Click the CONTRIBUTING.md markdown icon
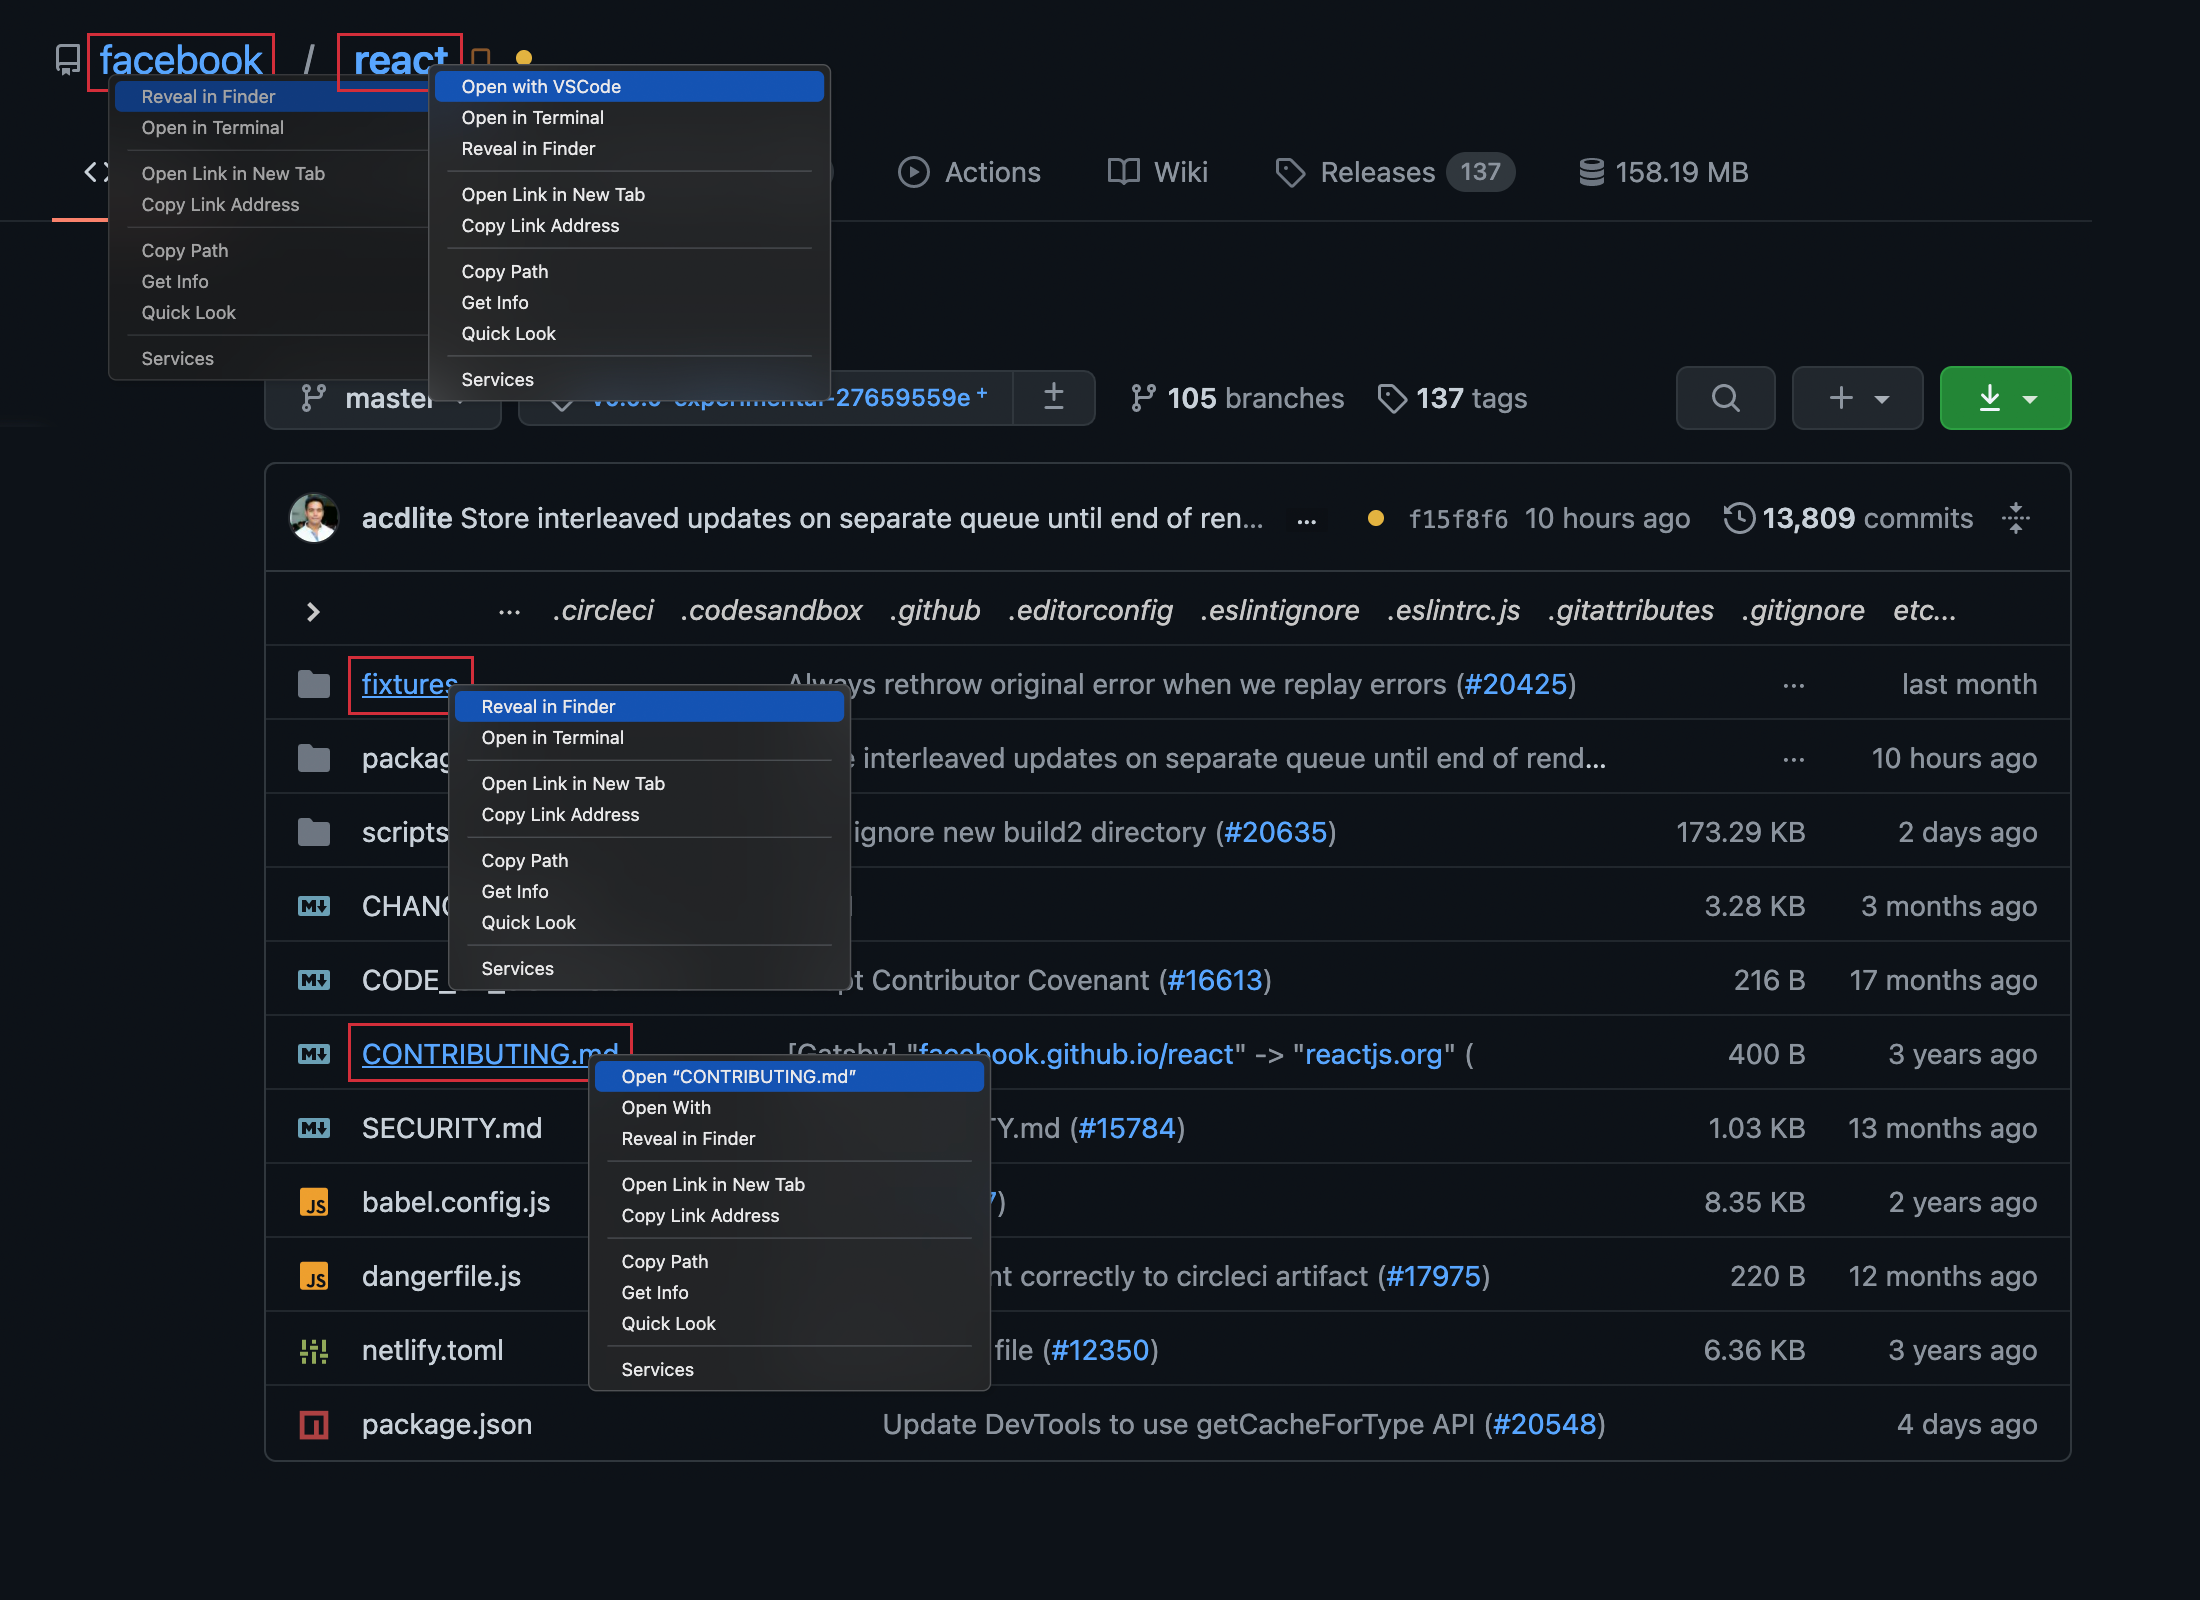The width and height of the screenshot is (2200, 1600). click(x=314, y=1054)
